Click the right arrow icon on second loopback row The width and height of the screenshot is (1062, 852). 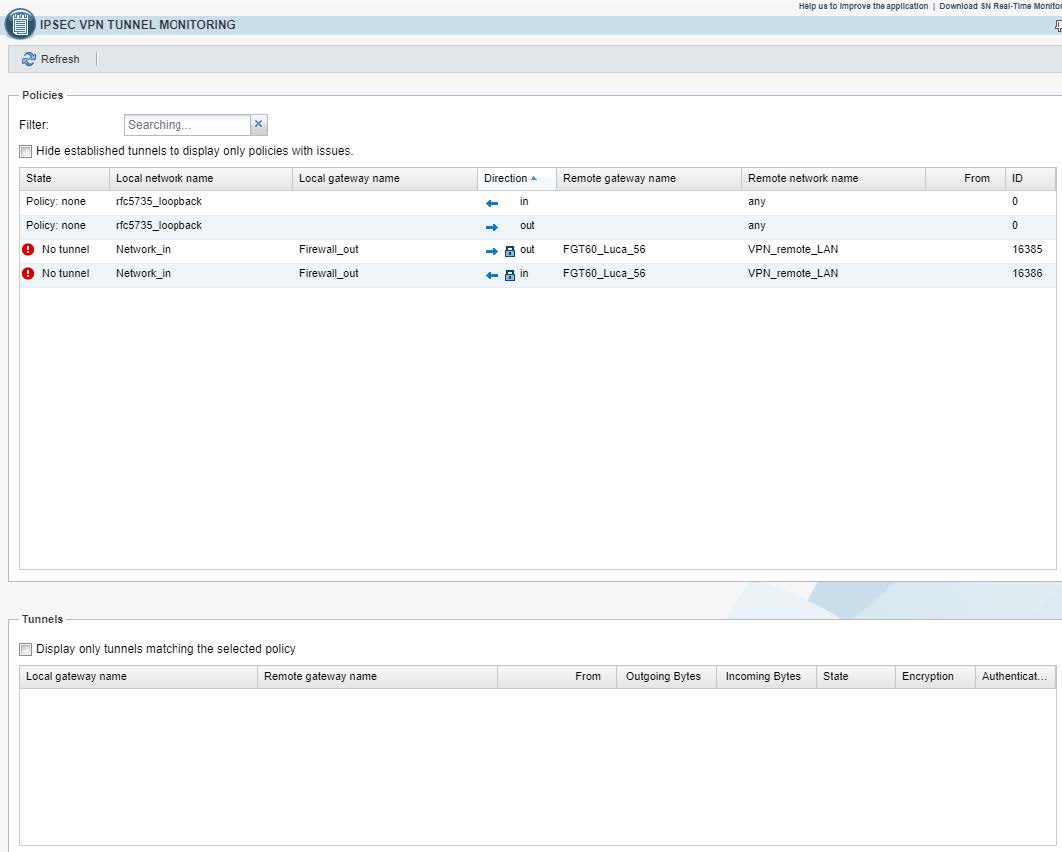492,227
